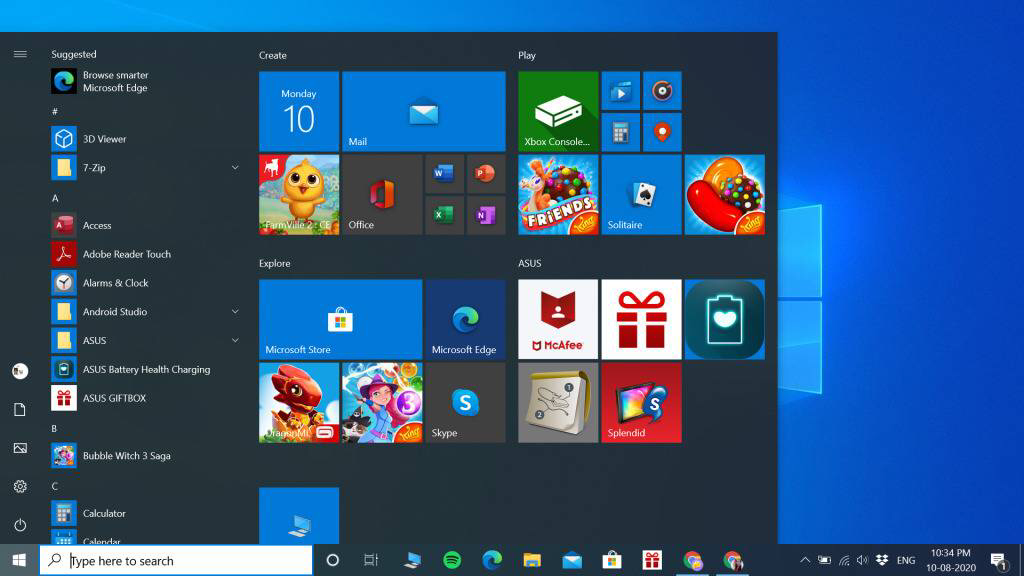Viewport: 1024px width, 576px height.
Task: Click the Create group header
Action: 273,56
